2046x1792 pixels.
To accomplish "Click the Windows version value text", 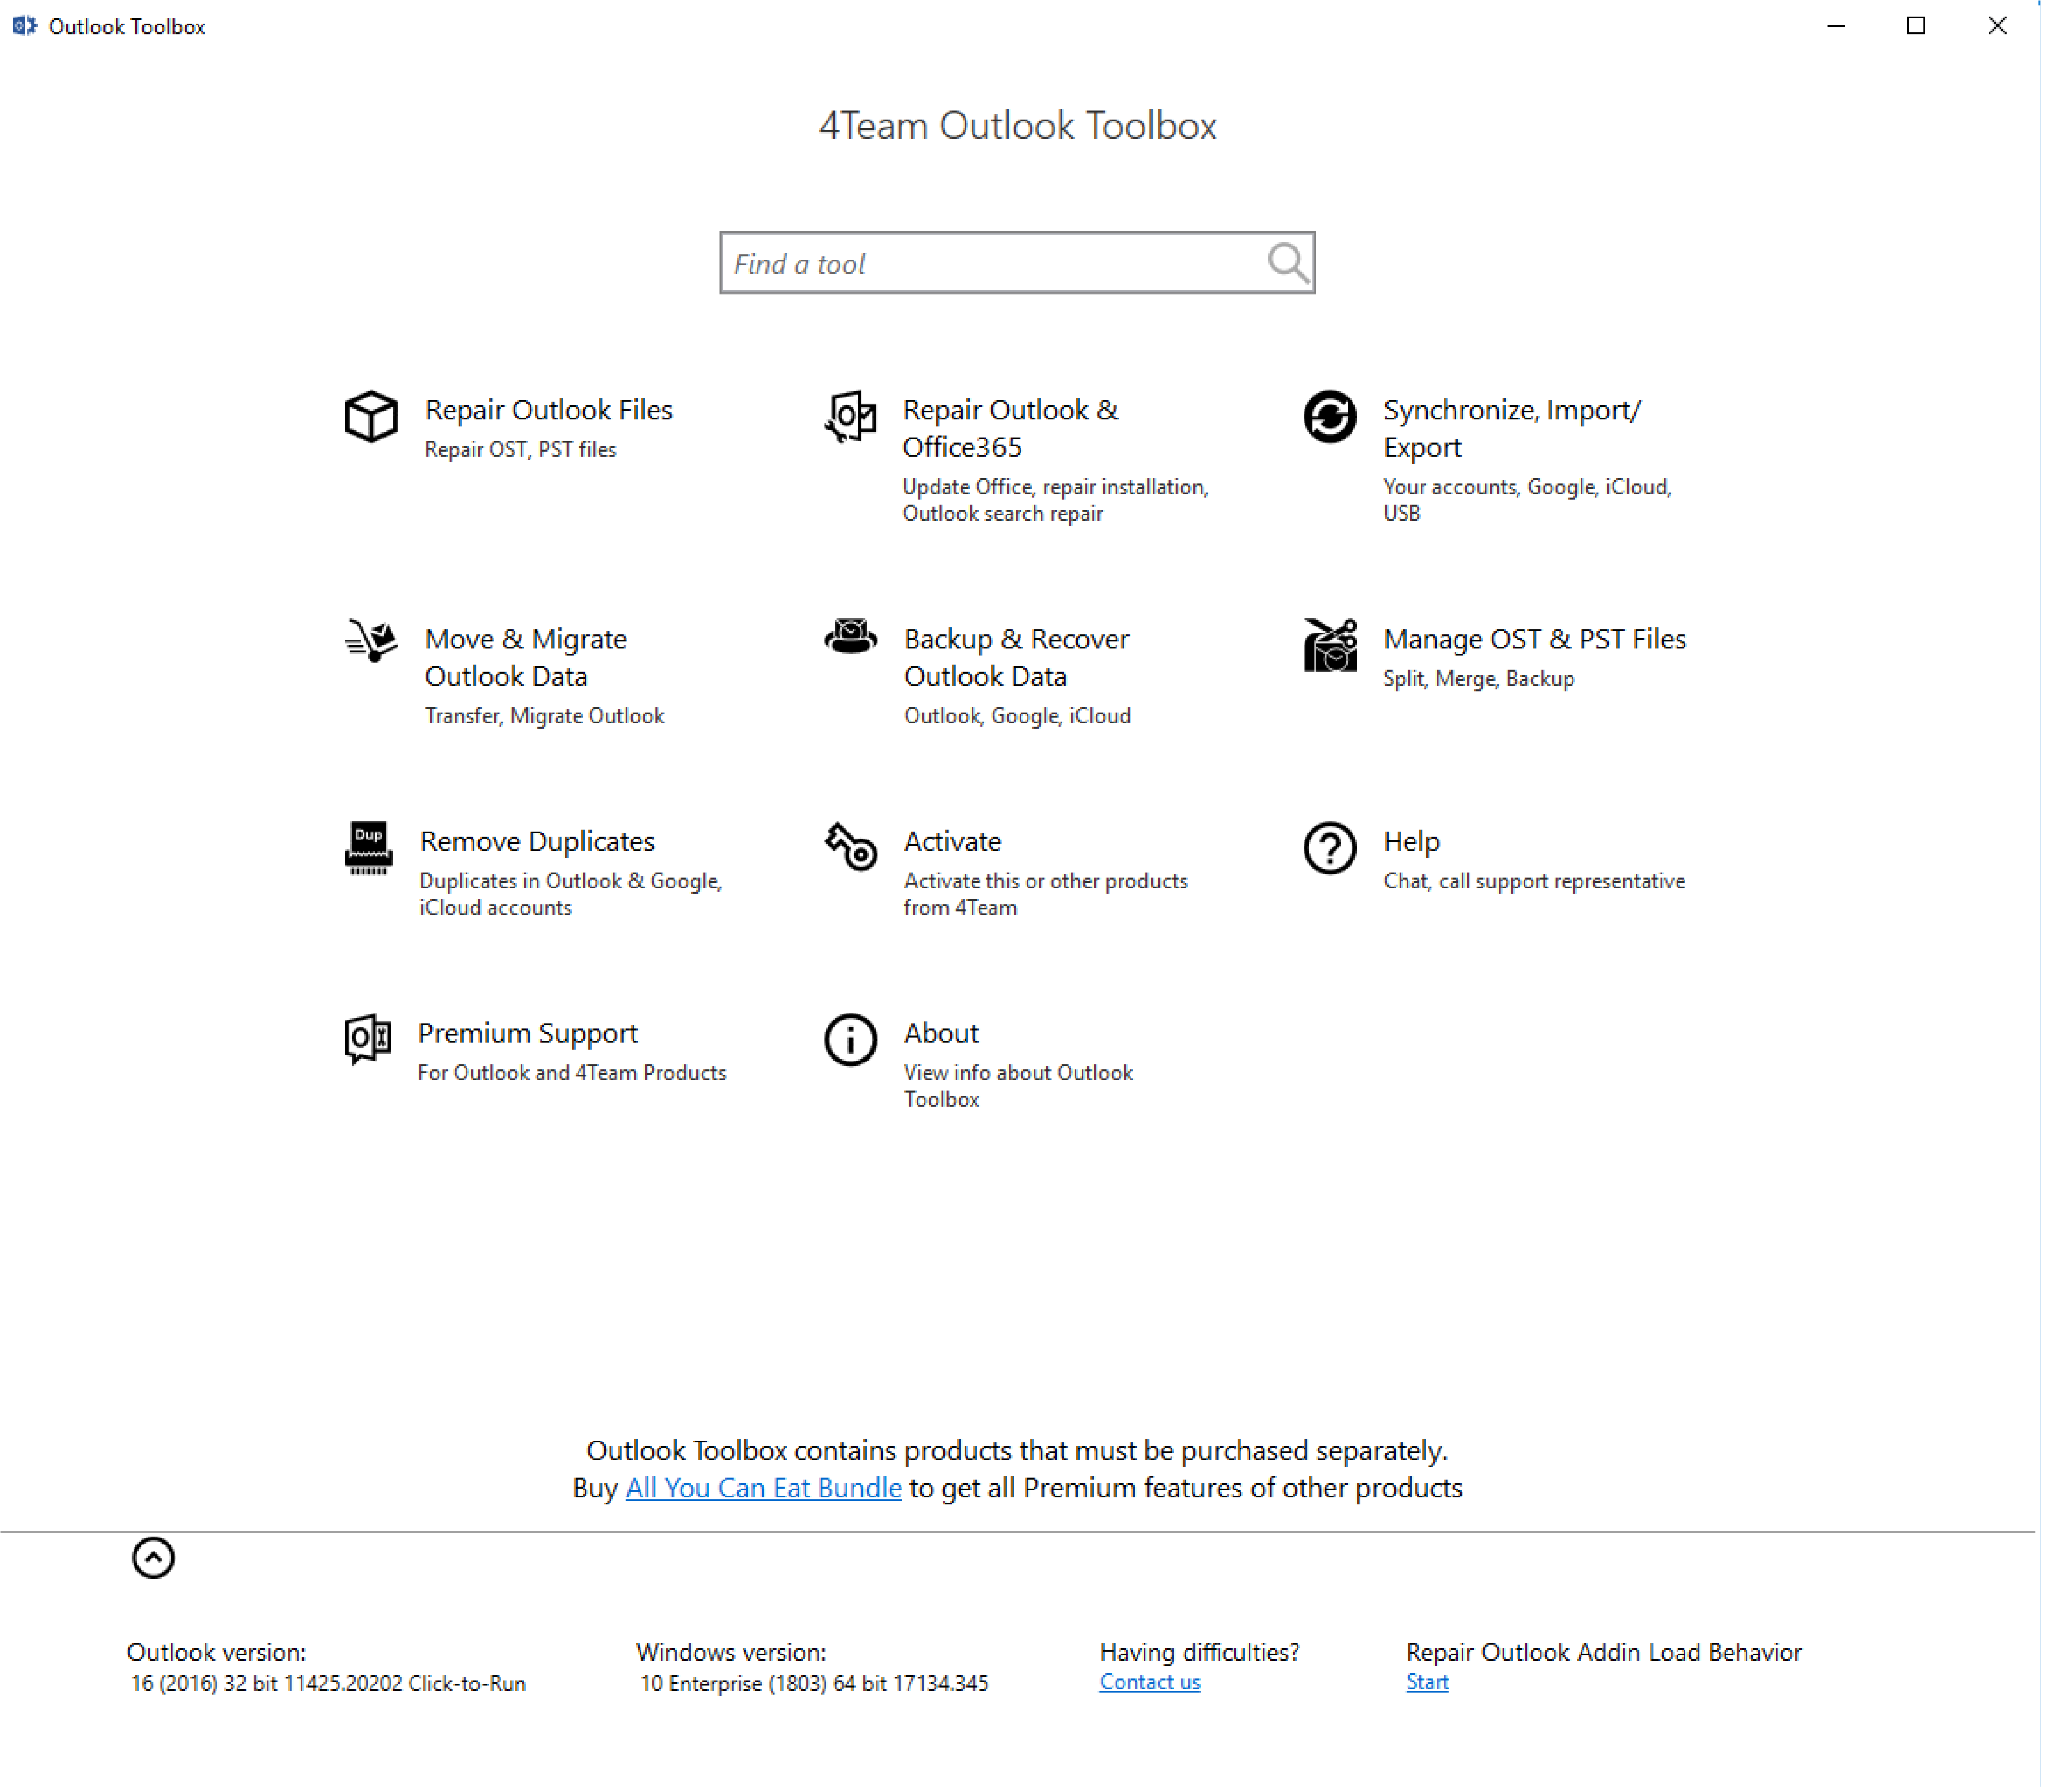I will (814, 1684).
